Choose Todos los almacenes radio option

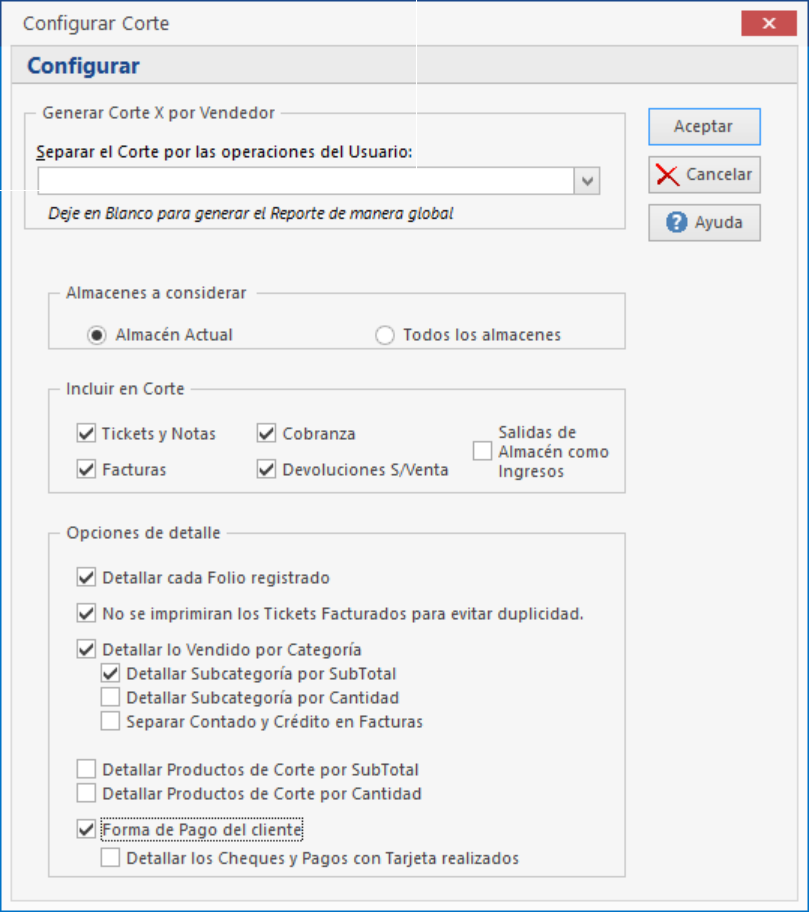coord(385,336)
